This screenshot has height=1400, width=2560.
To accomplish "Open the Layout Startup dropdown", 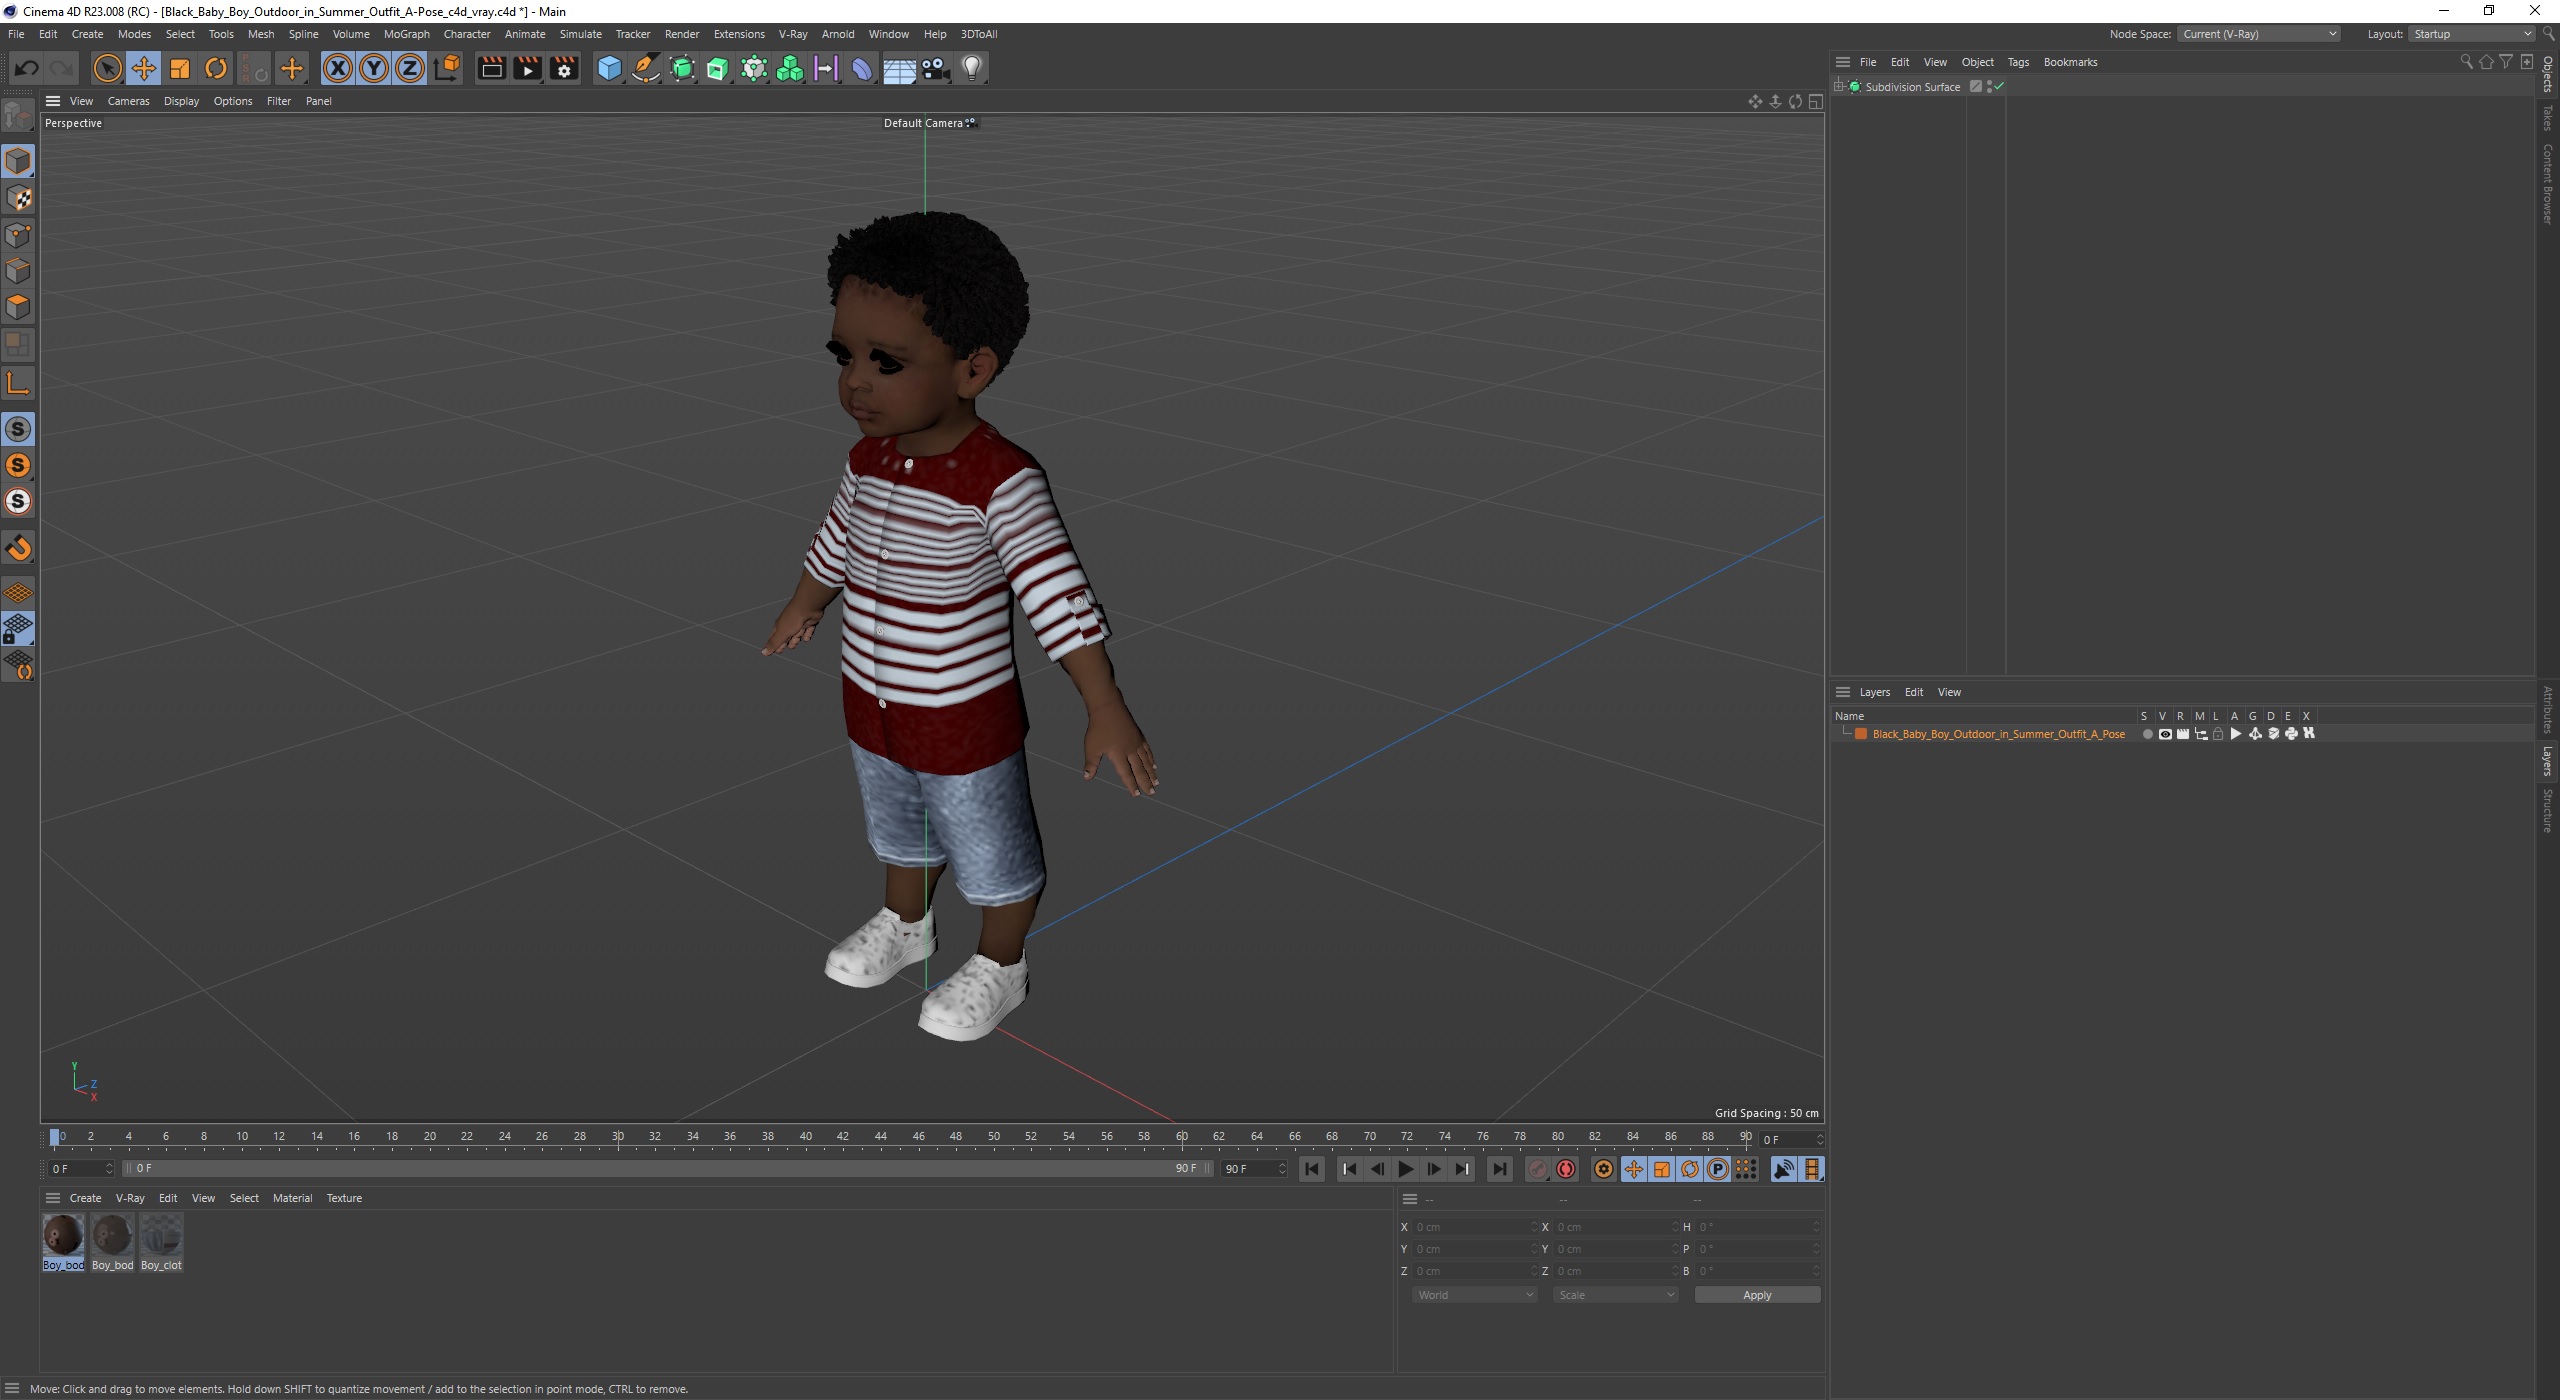I will pos(2470,34).
